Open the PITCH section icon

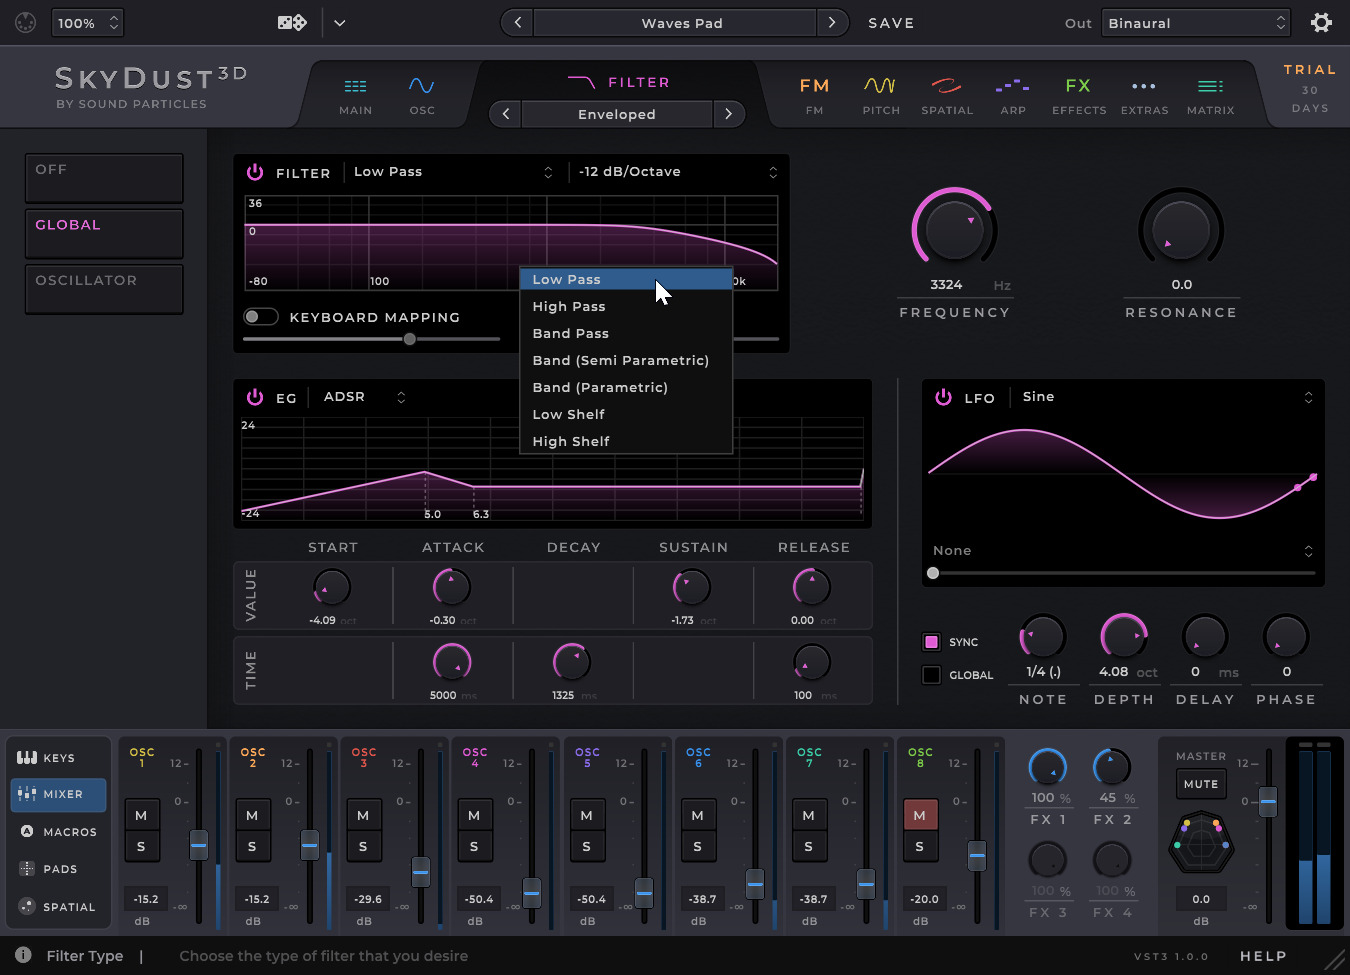(880, 86)
